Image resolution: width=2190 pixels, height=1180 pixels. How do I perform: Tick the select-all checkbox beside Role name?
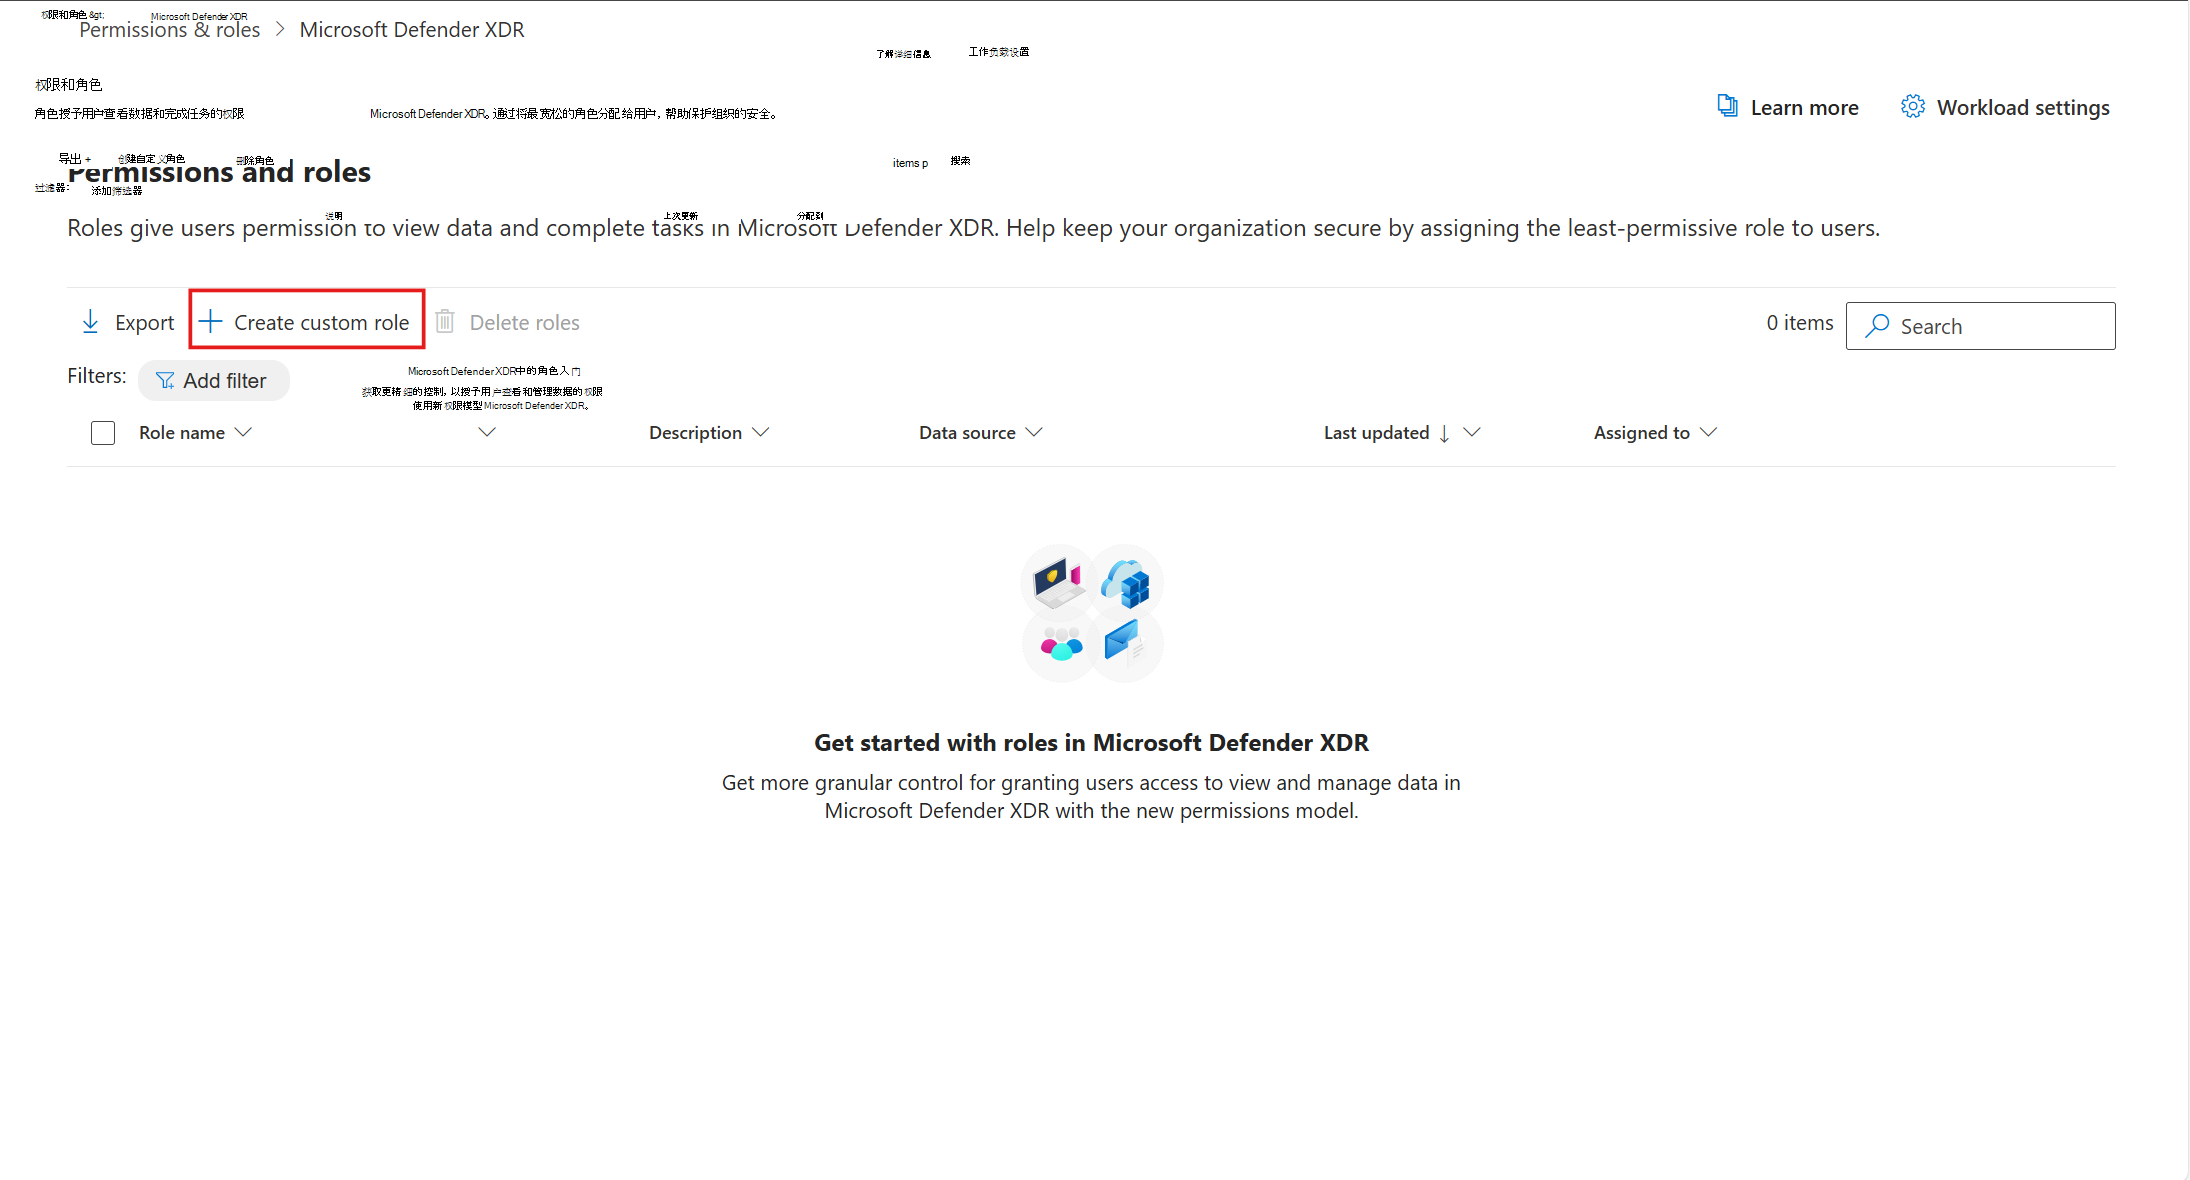(103, 433)
